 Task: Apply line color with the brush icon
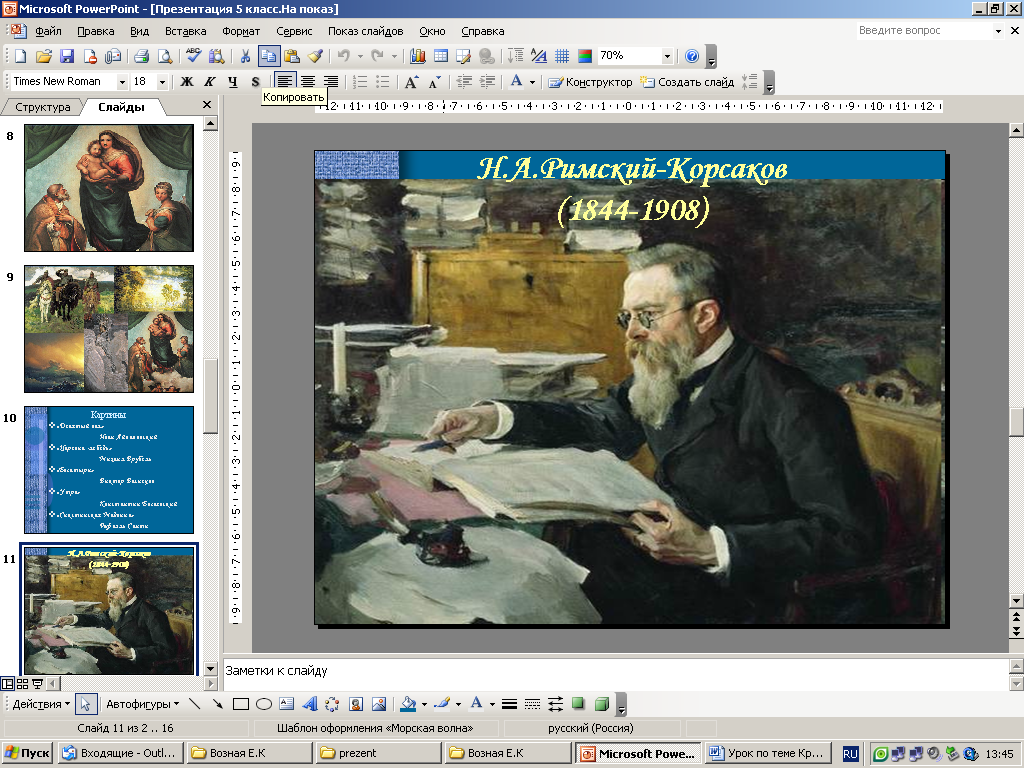442,704
